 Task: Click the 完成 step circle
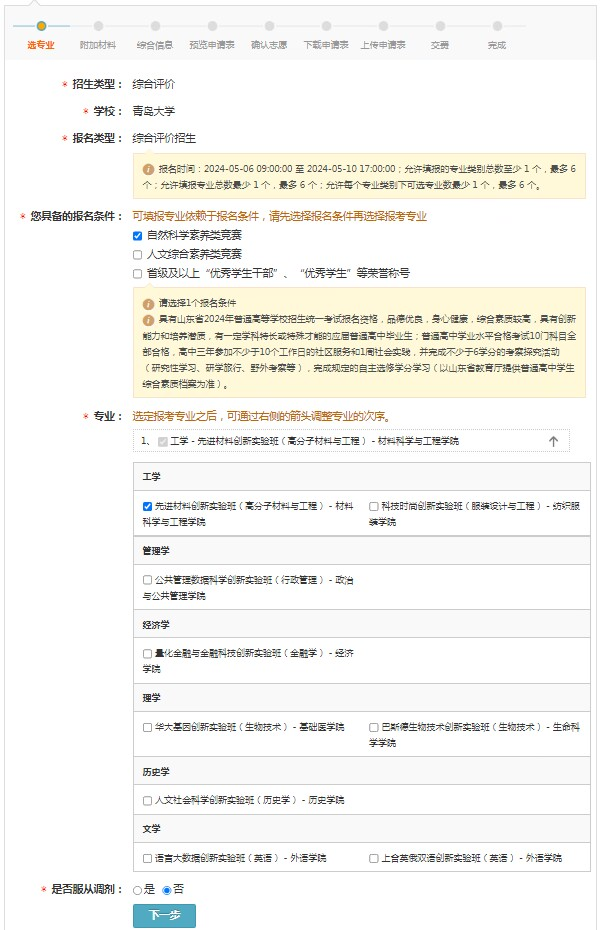point(497,26)
